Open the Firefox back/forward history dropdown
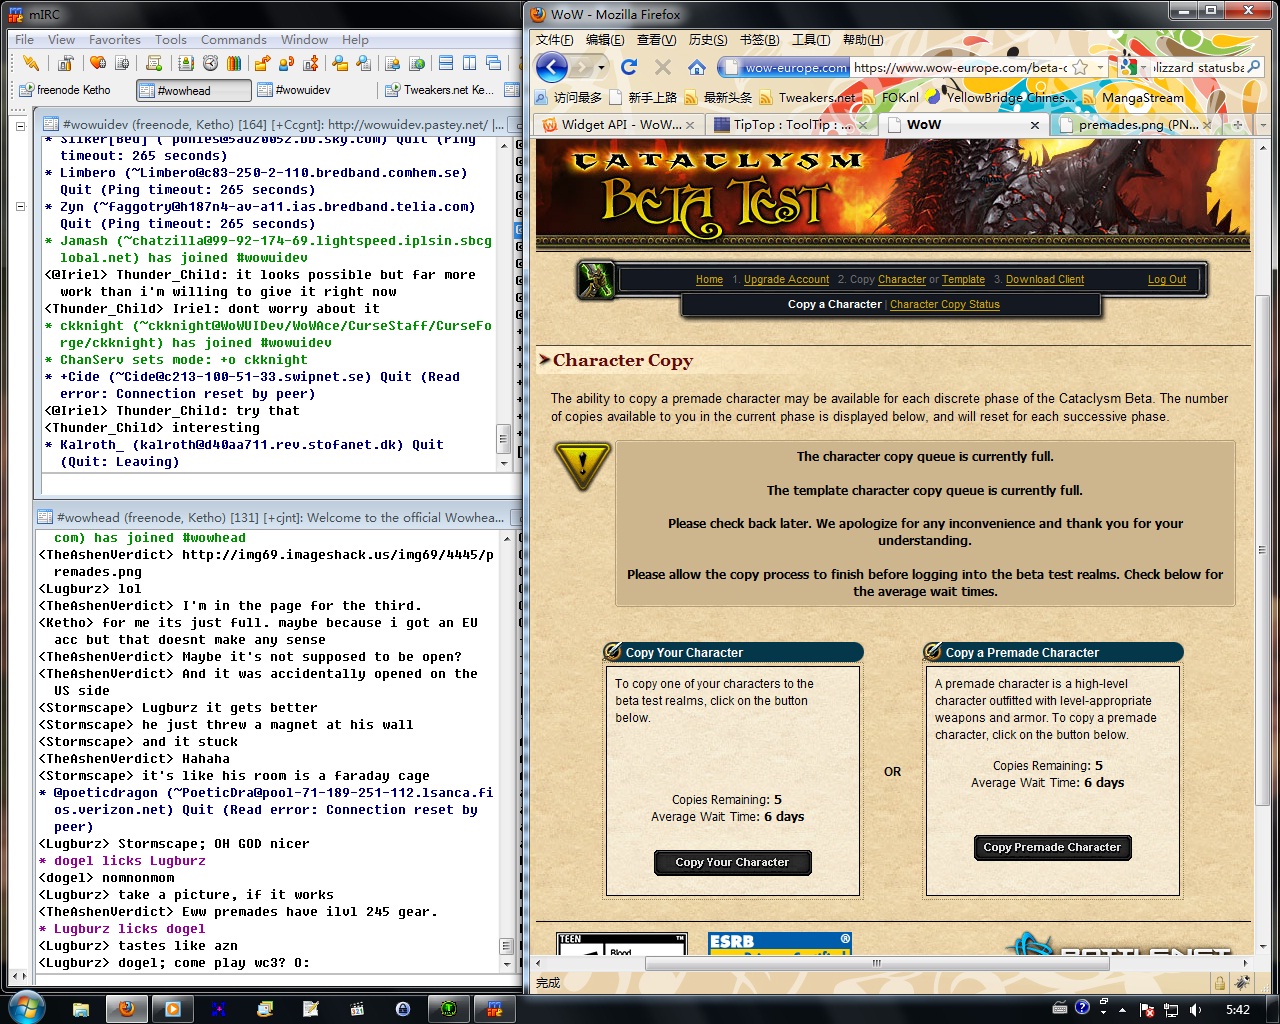The width and height of the screenshot is (1280, 1024). click(601, 68)
